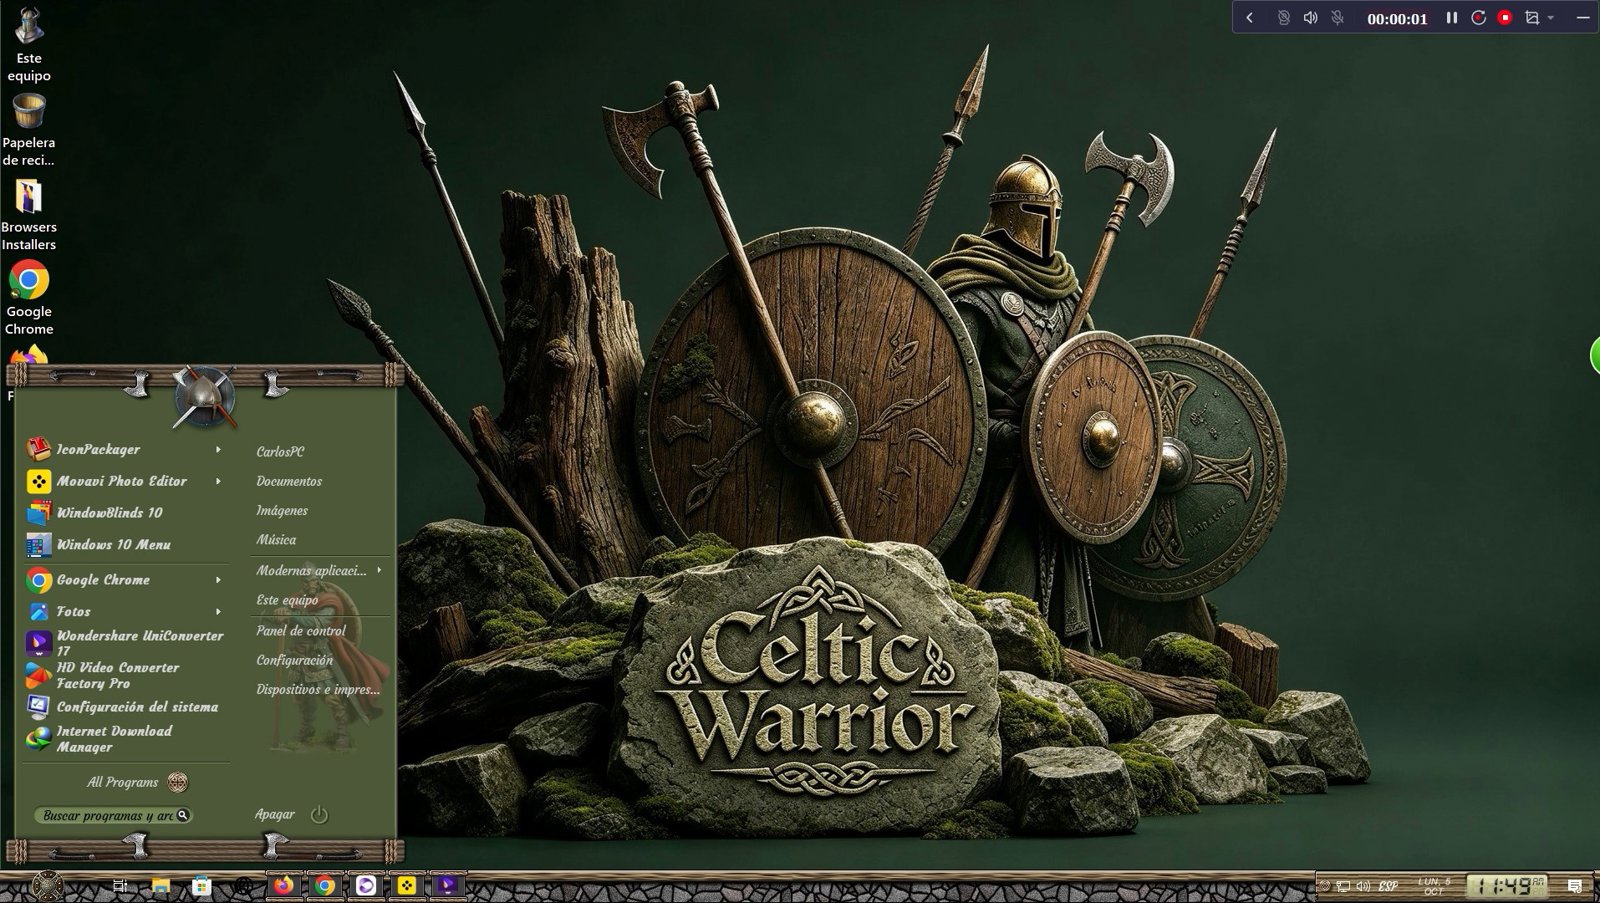Pause the screen recording
Screen dimensions: 1600x903
pos(1452,18)
